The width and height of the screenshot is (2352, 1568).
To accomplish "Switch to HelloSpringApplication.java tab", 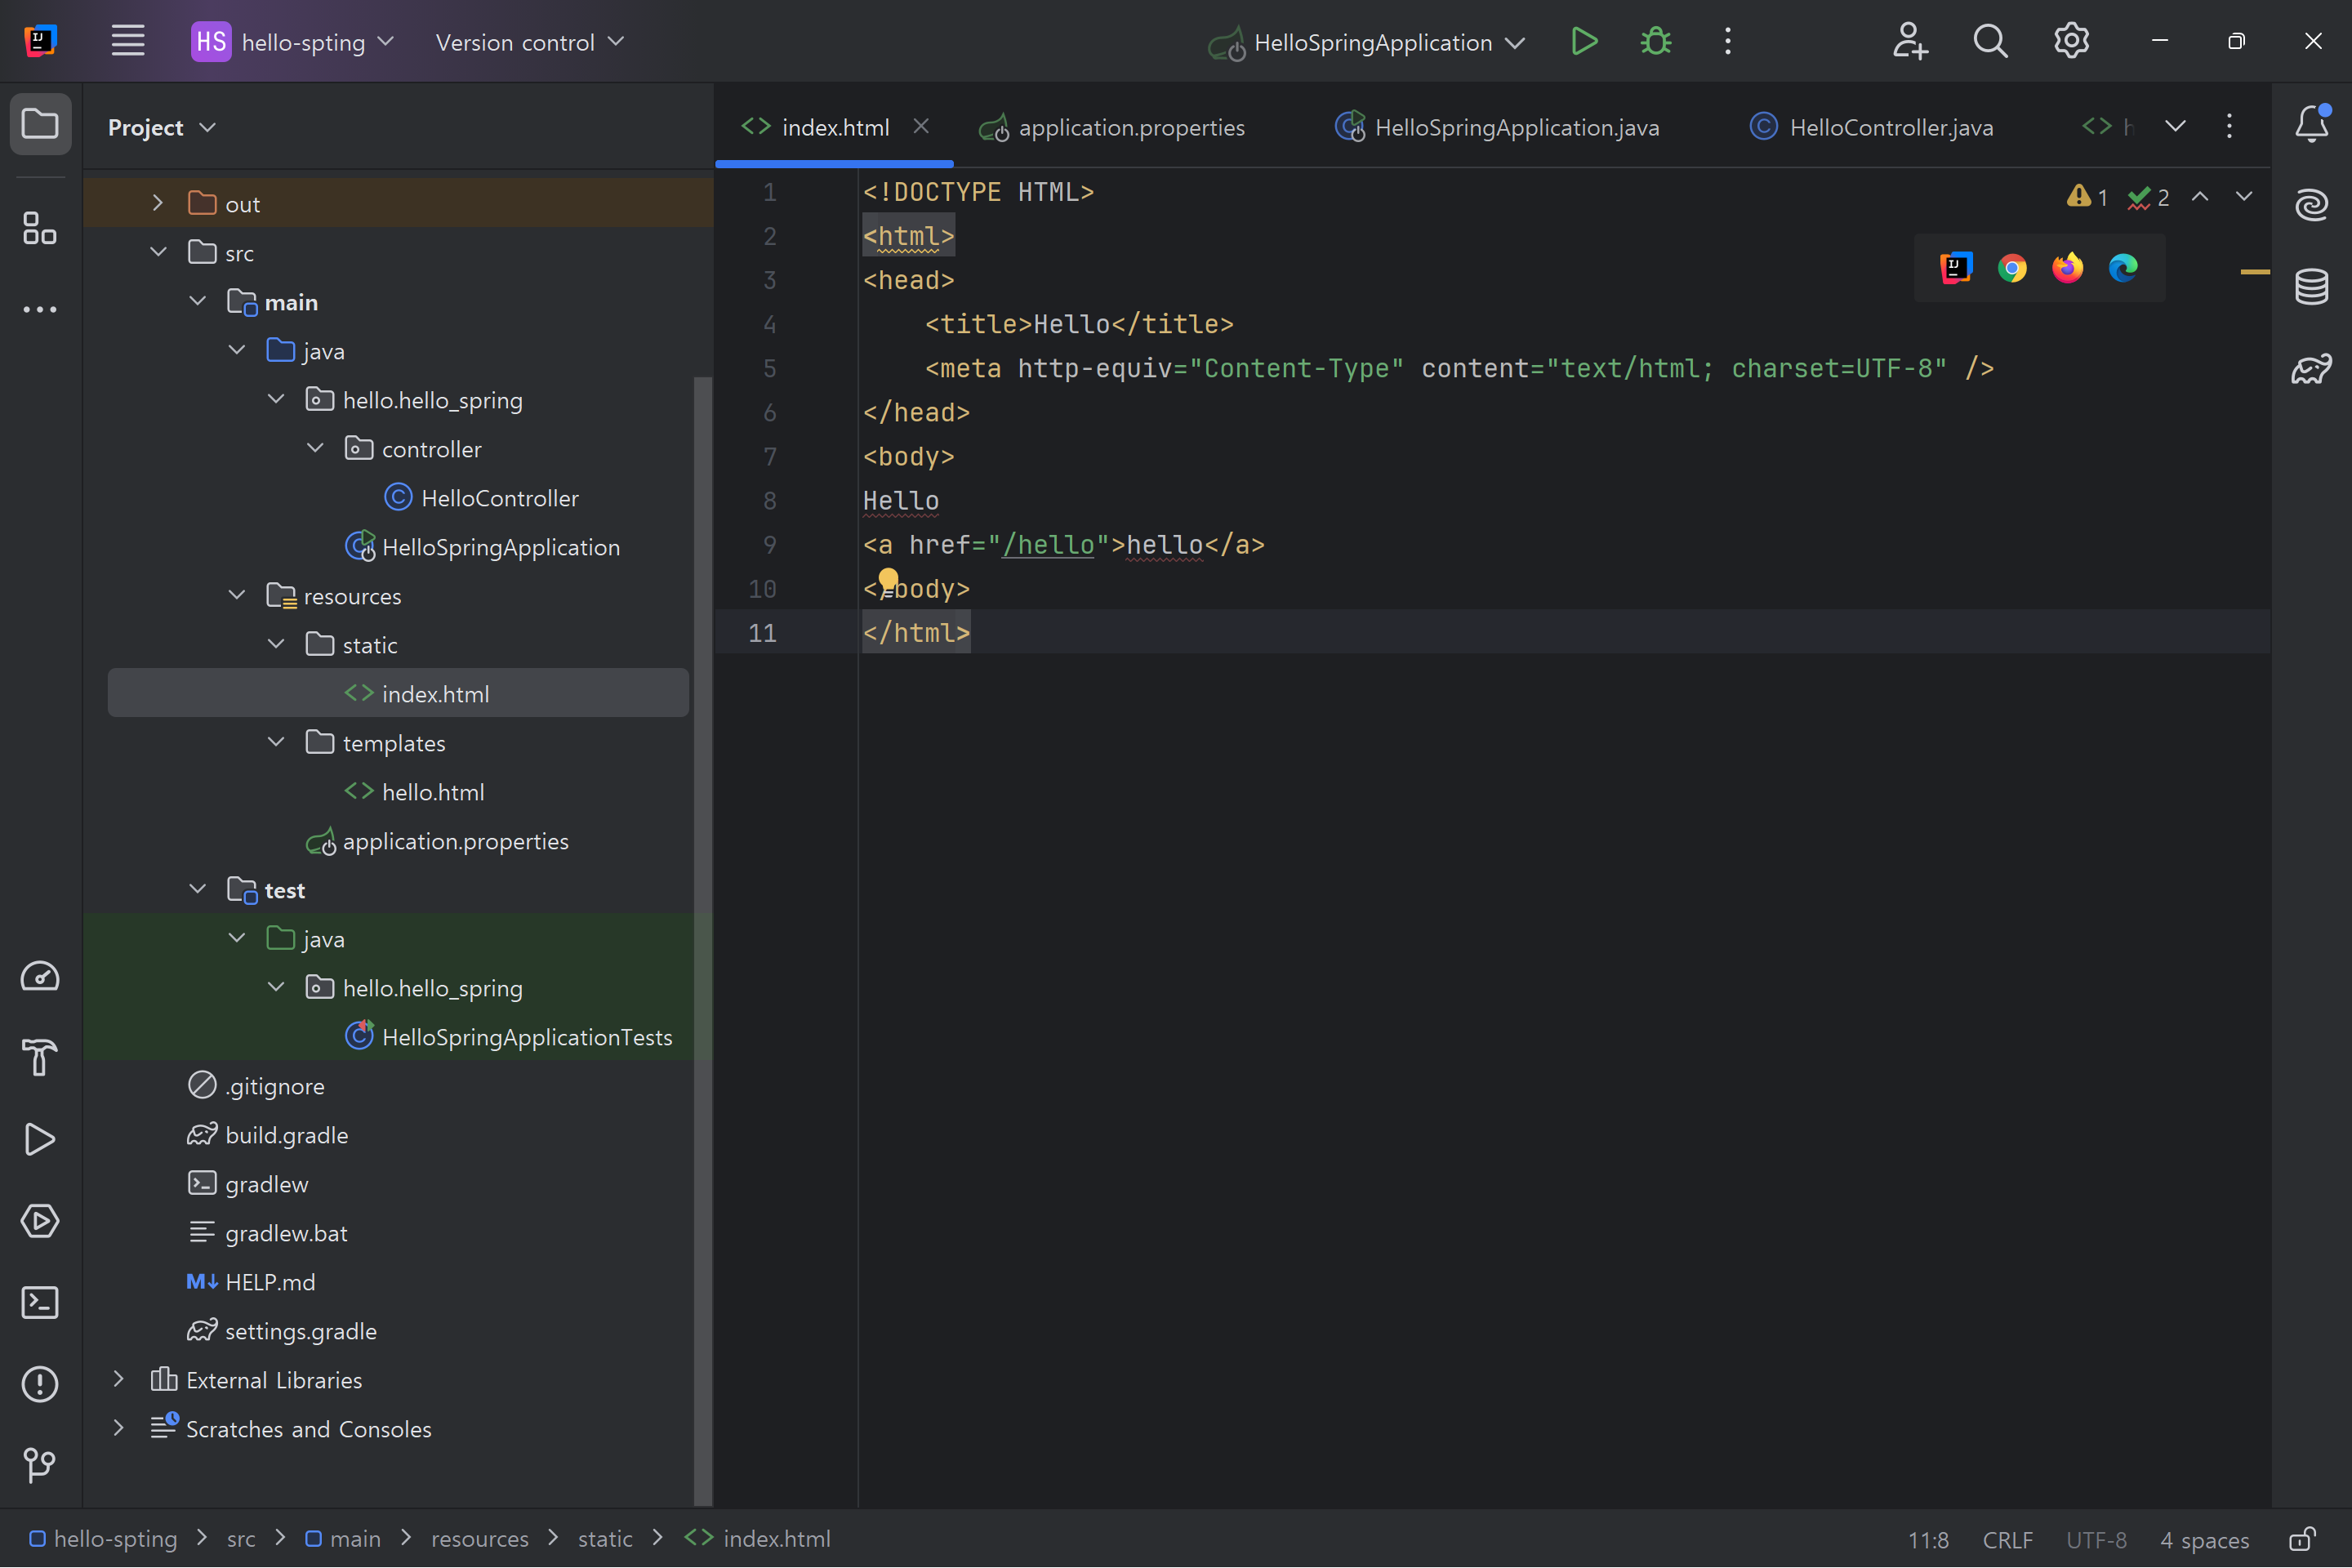I will coord(1497,127).
